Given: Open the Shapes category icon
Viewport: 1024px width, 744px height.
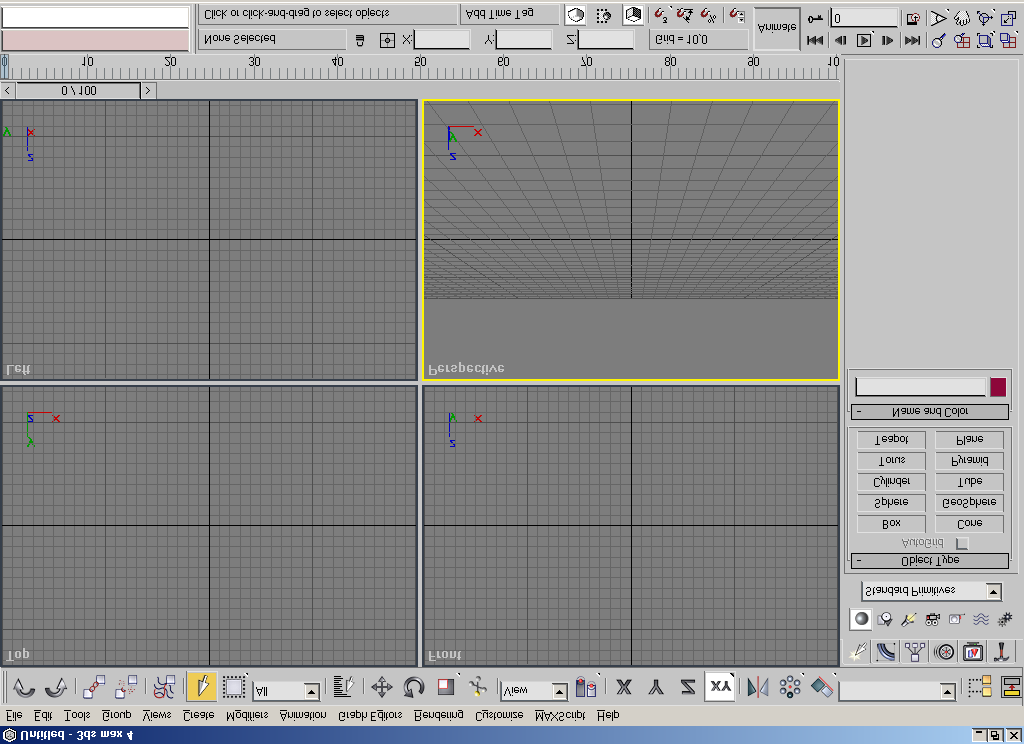Looking at the screenshot, I should [x=885, y=619].
